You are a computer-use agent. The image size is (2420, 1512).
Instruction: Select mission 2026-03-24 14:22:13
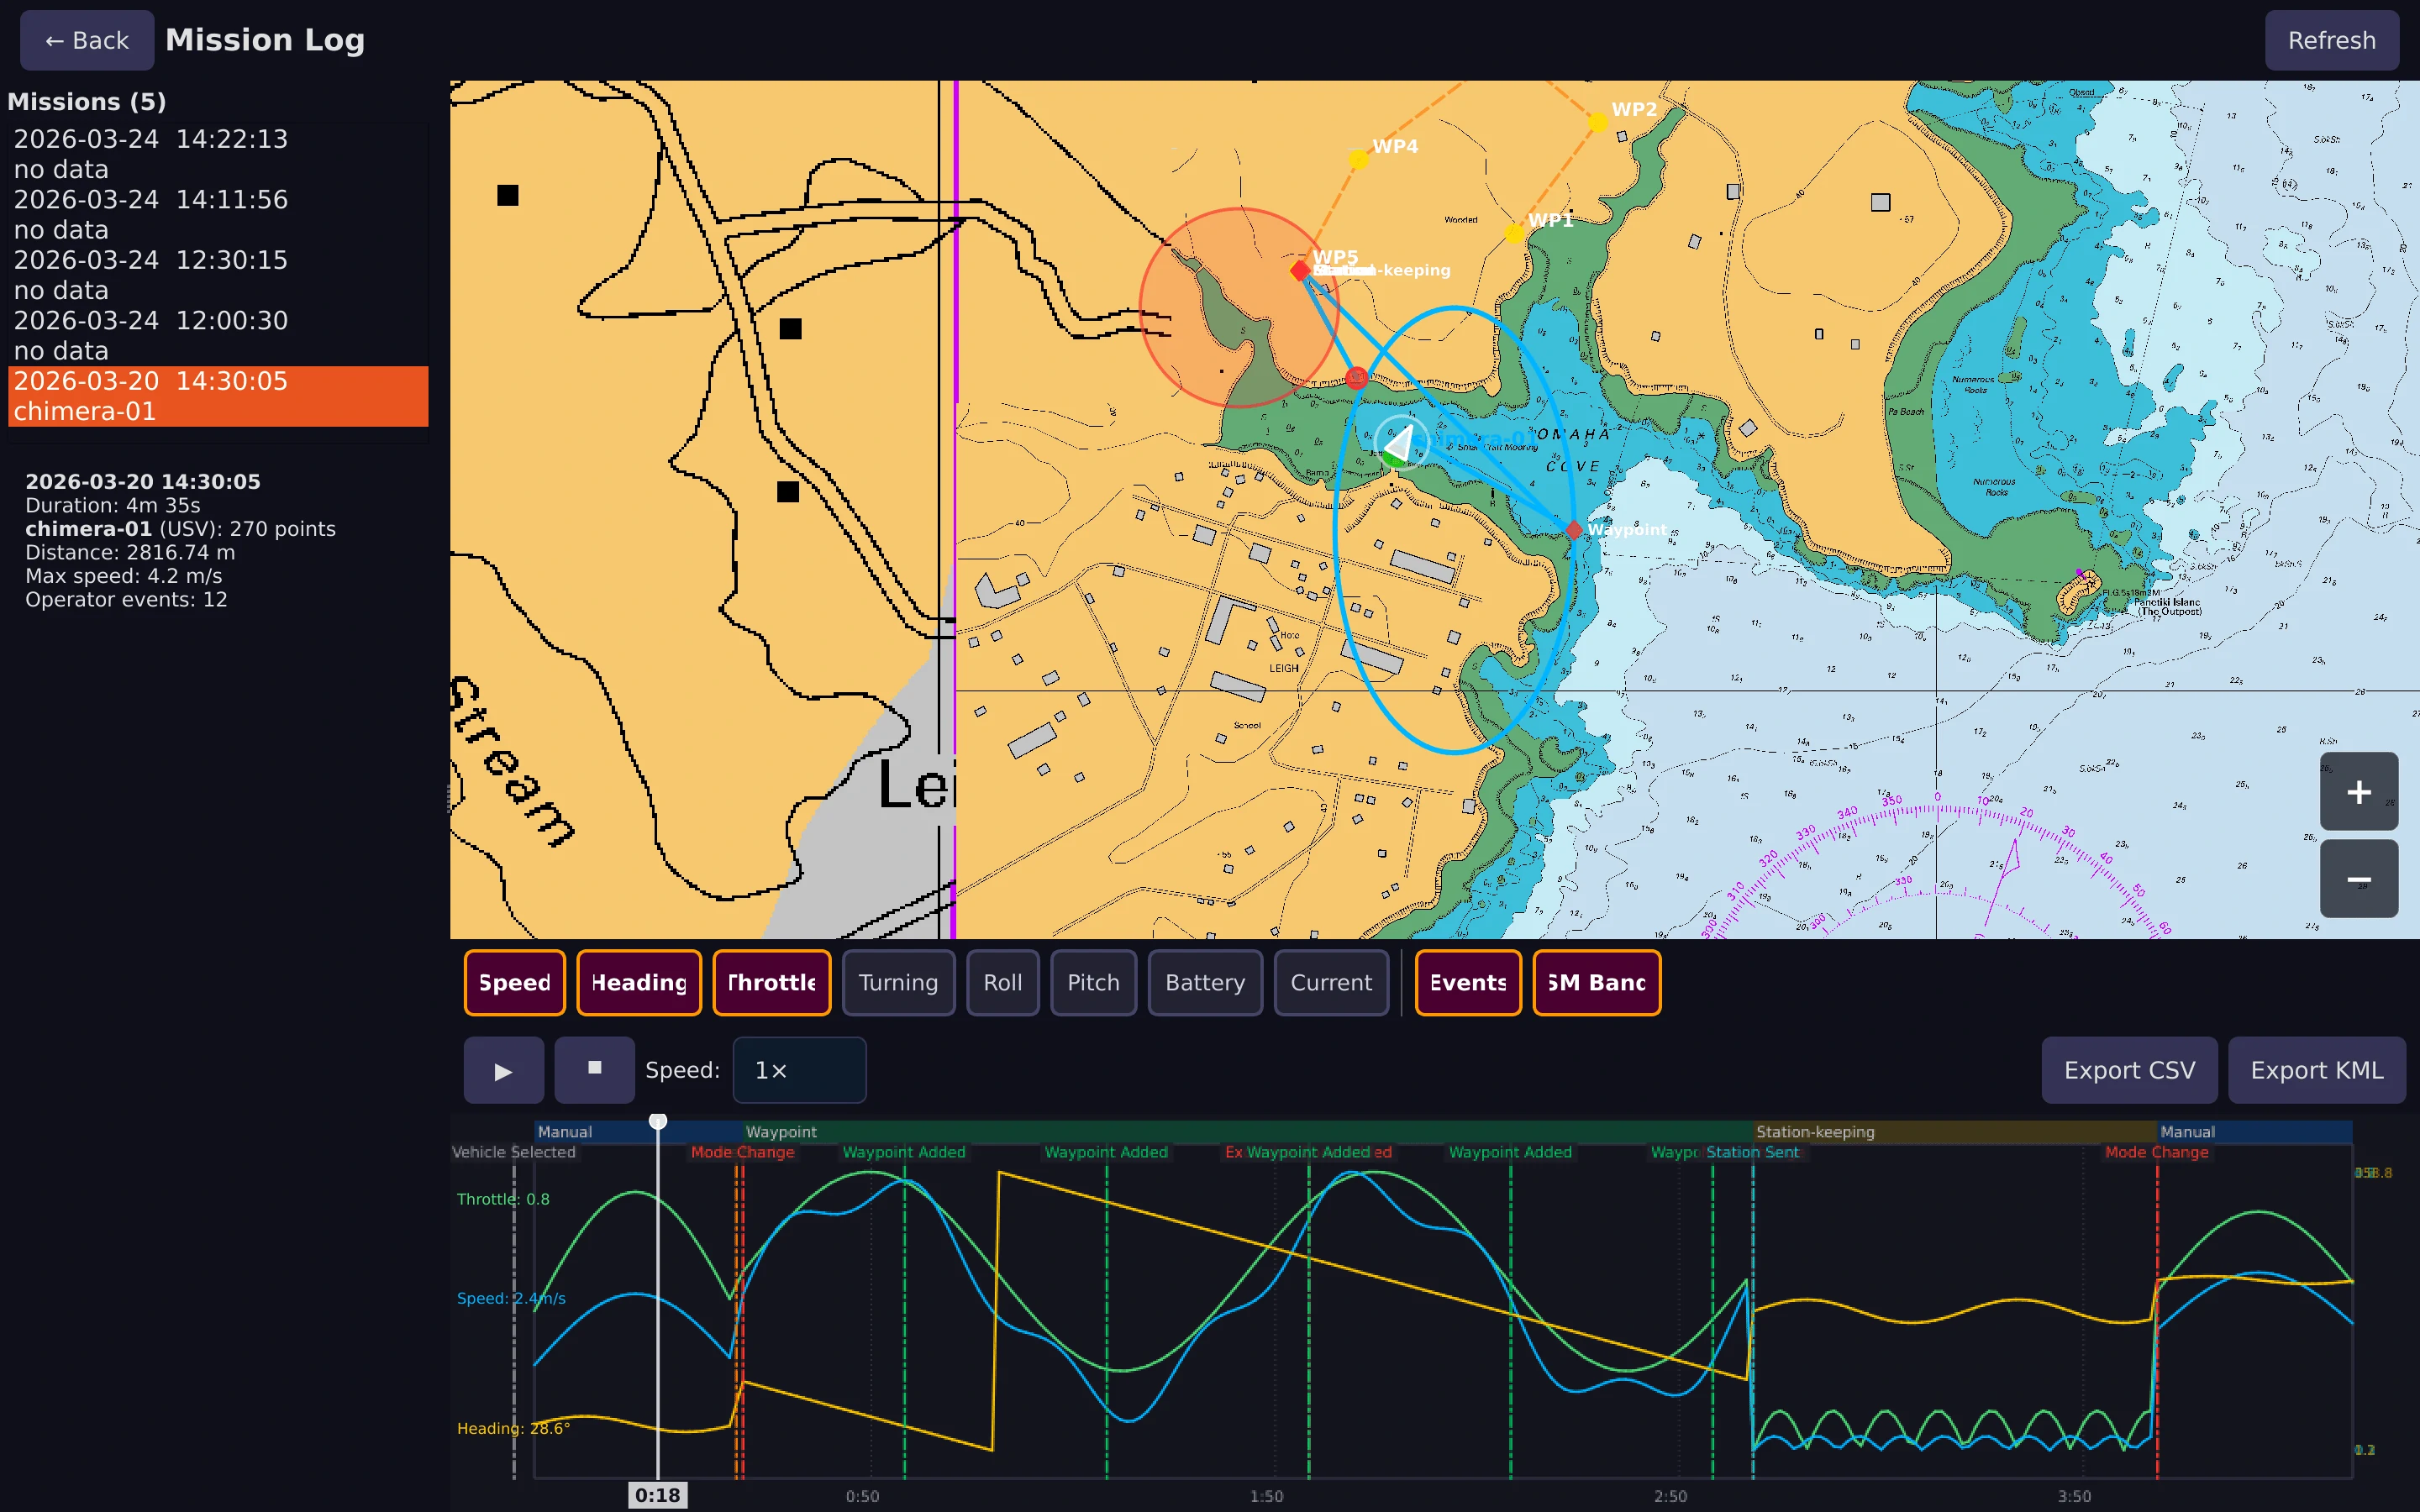click(x=218, y=154)
